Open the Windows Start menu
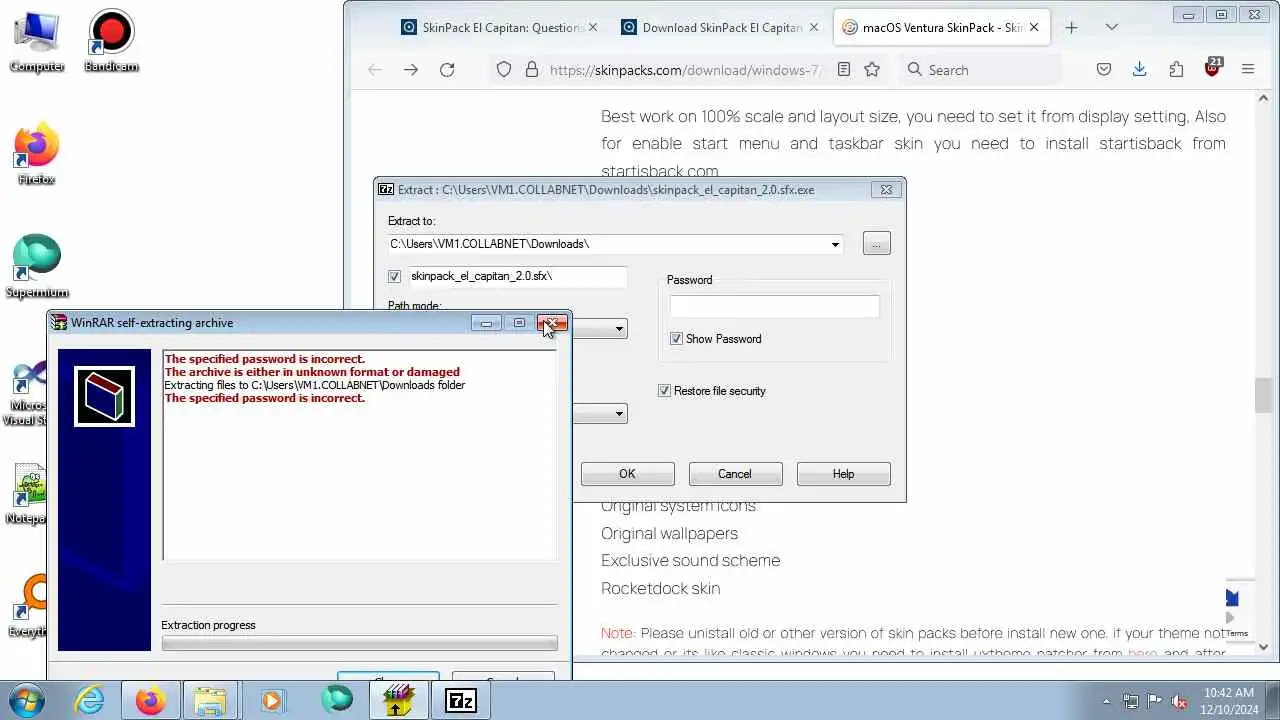 tap(25, 700)
